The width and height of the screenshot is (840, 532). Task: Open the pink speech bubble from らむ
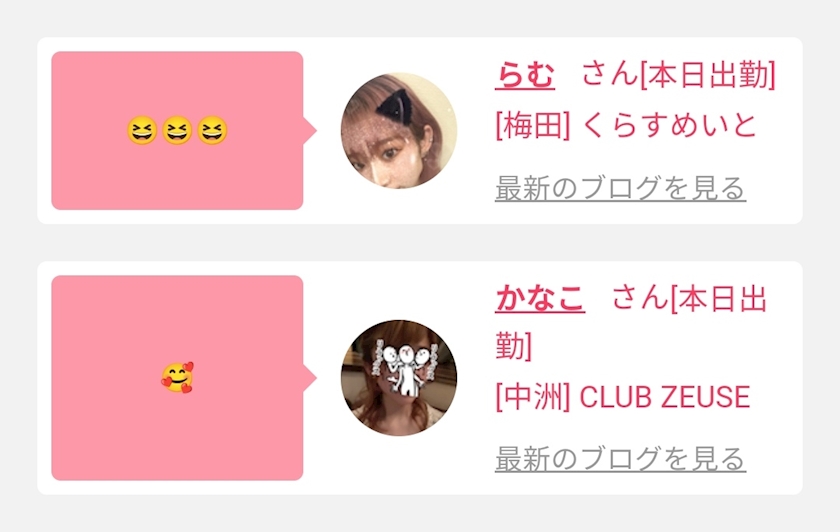[x=177, y=131]
